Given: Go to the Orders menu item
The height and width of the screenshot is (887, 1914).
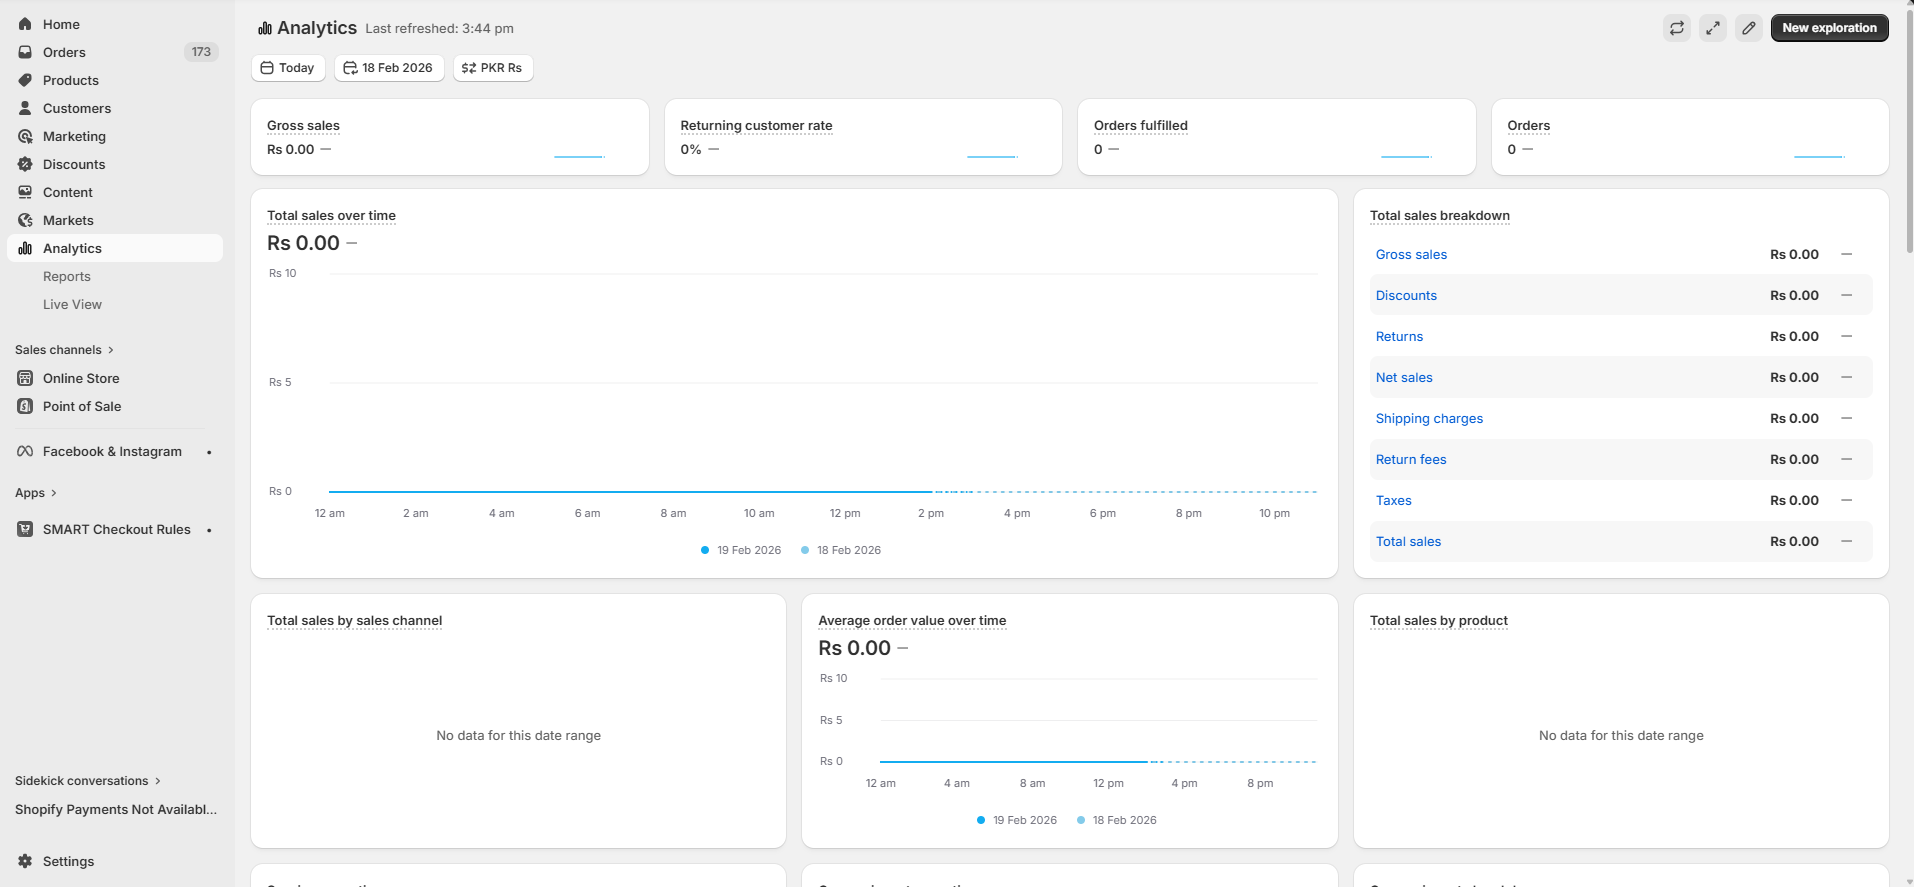Looking at the screenshot, I should [x=64, y=52].
